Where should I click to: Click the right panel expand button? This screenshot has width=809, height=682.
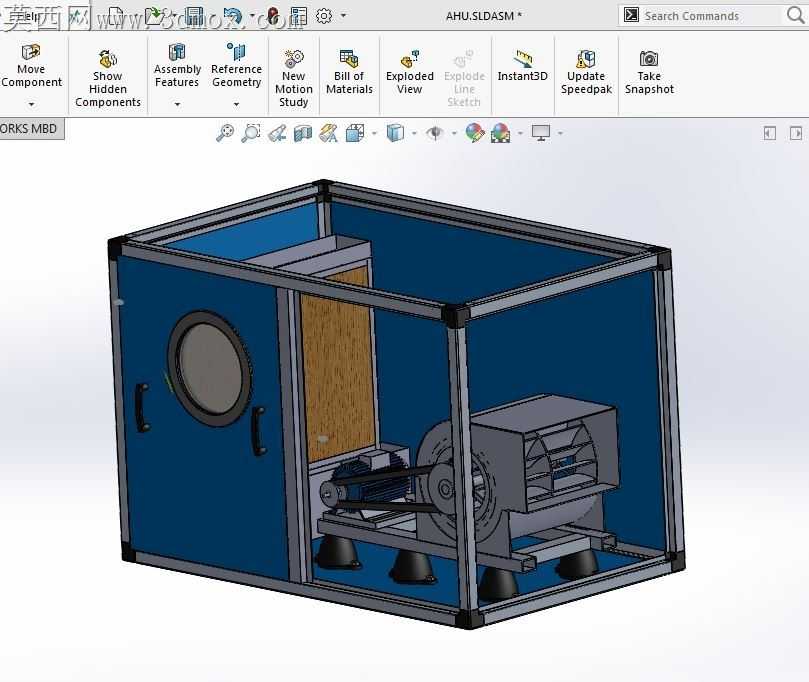pos(796,134)
